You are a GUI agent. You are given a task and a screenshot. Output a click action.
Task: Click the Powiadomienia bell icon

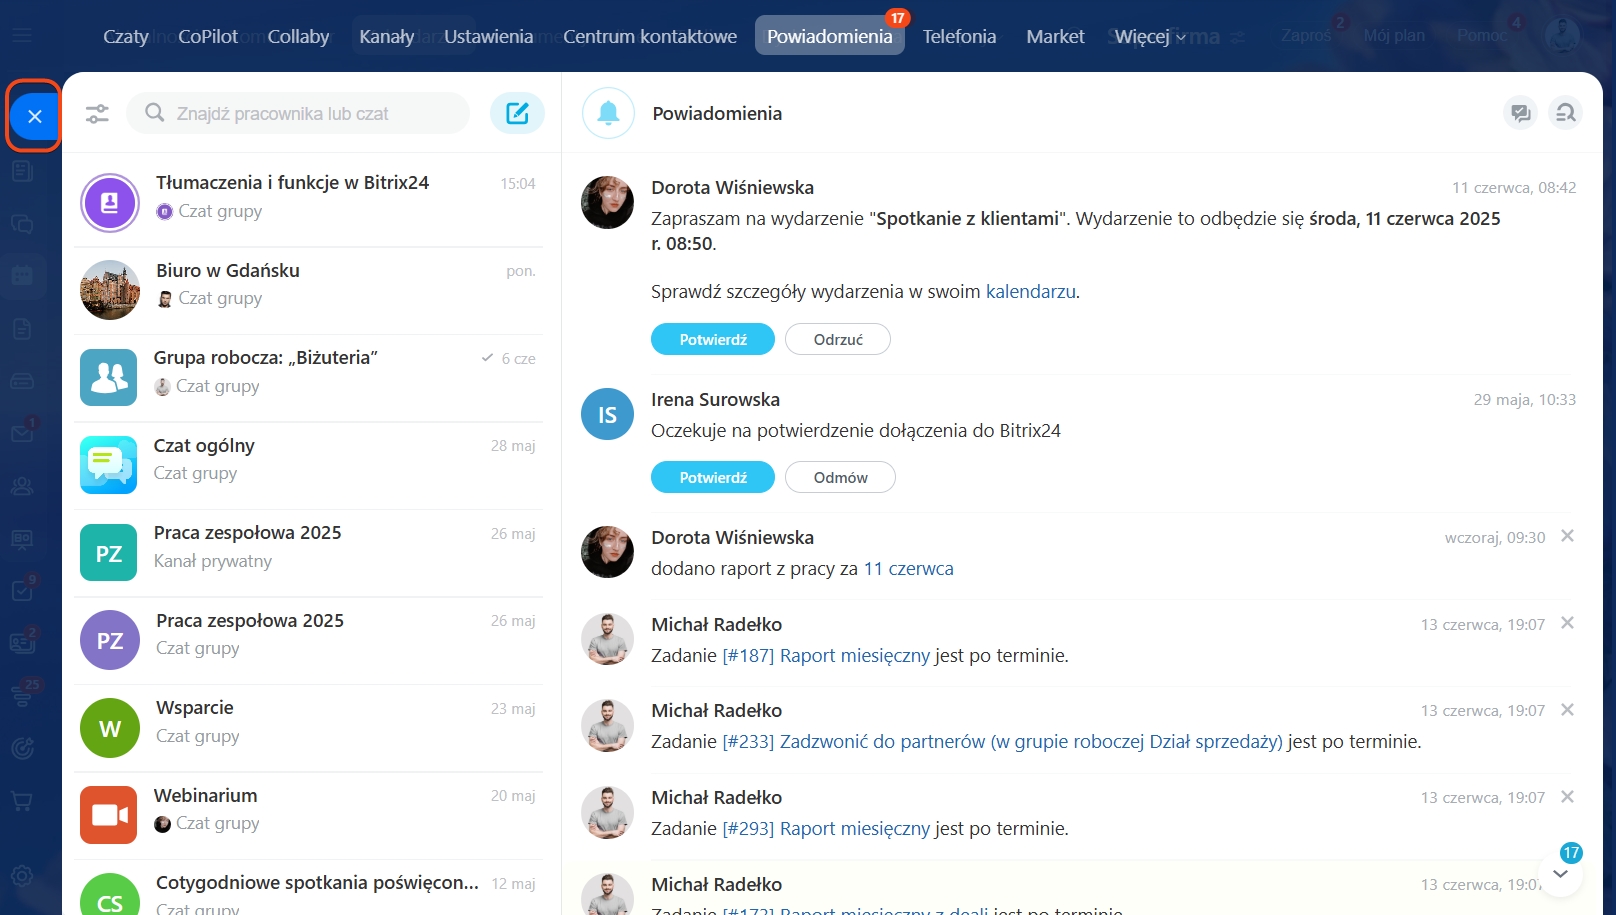608,113
